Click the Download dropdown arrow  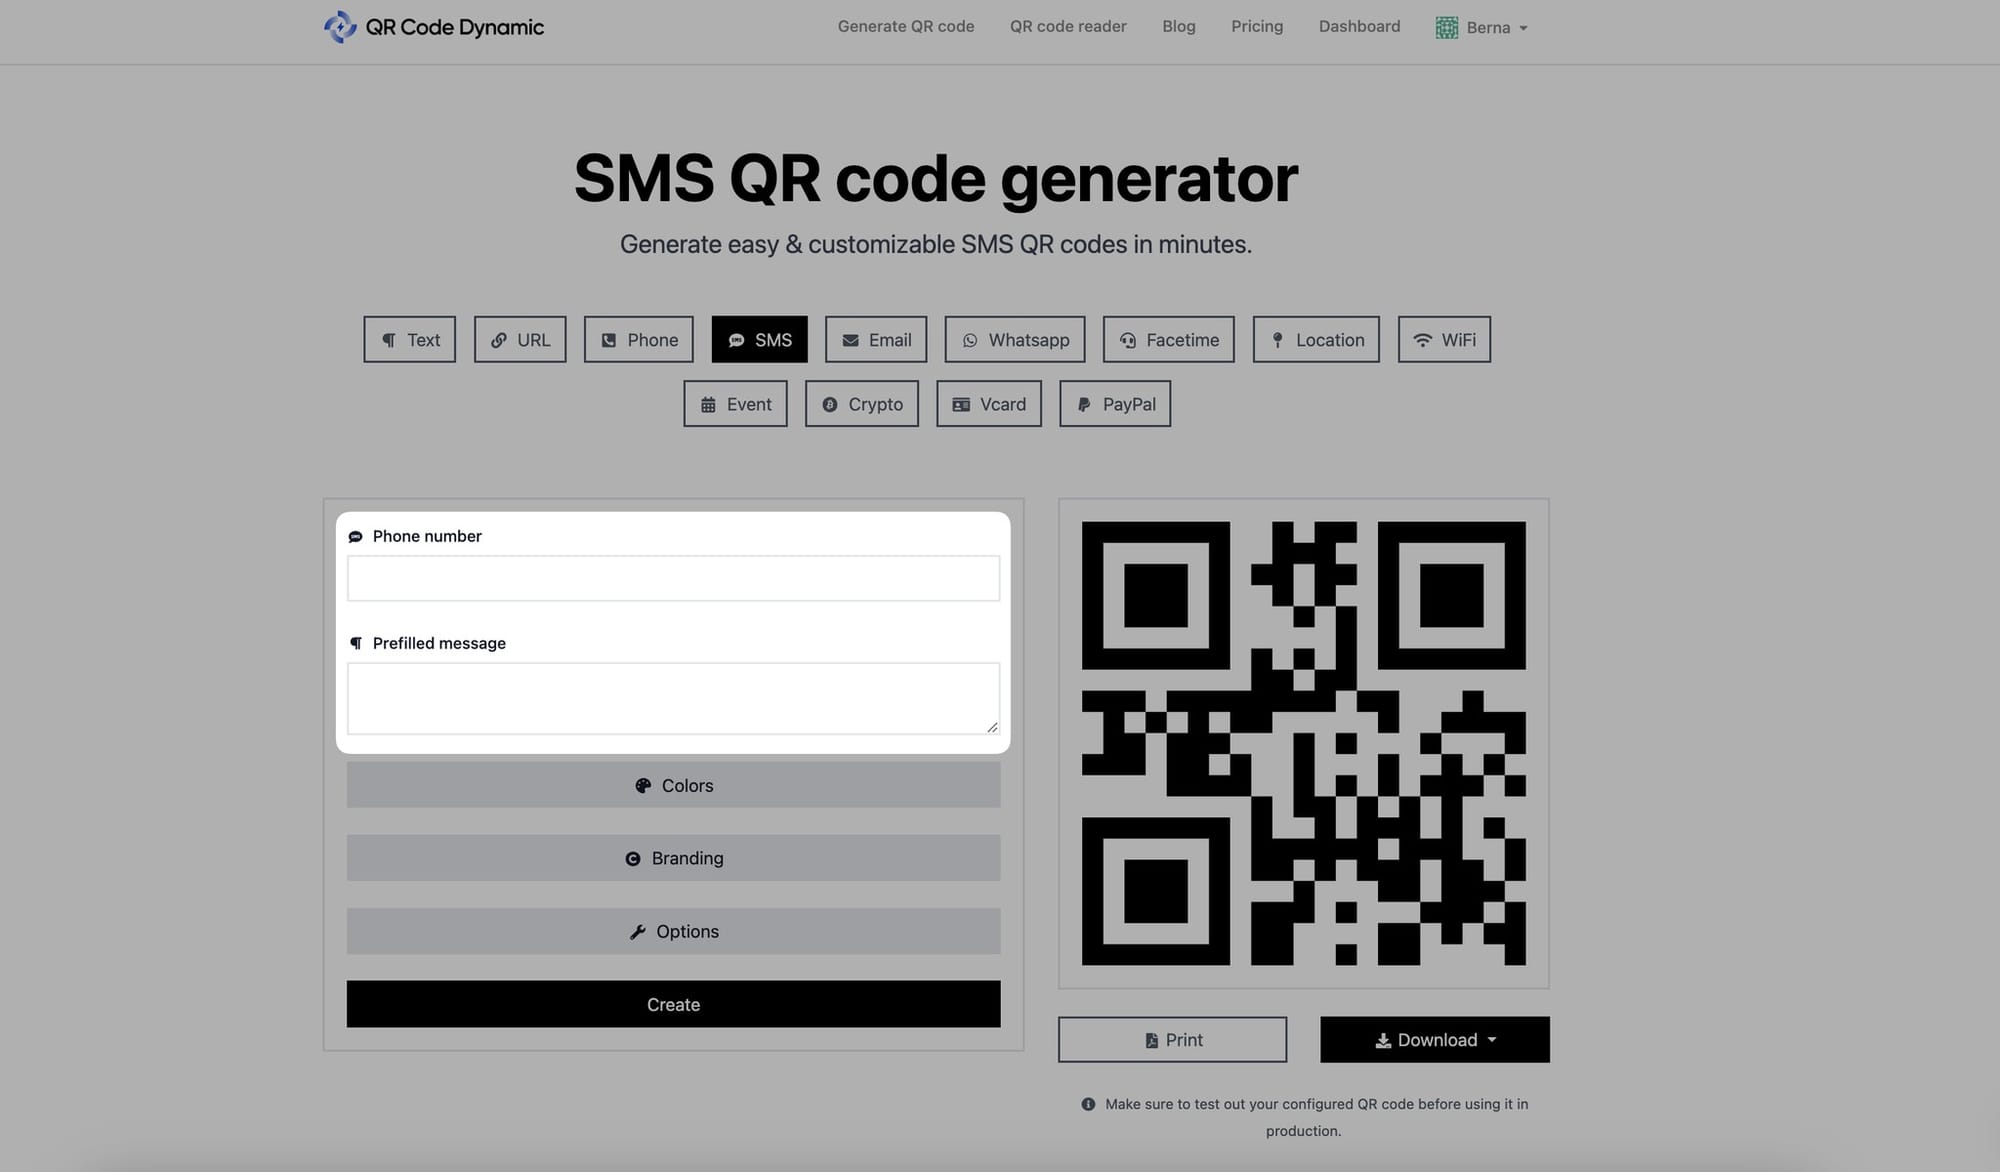pyautogui.click(x=1491, y=1039)
